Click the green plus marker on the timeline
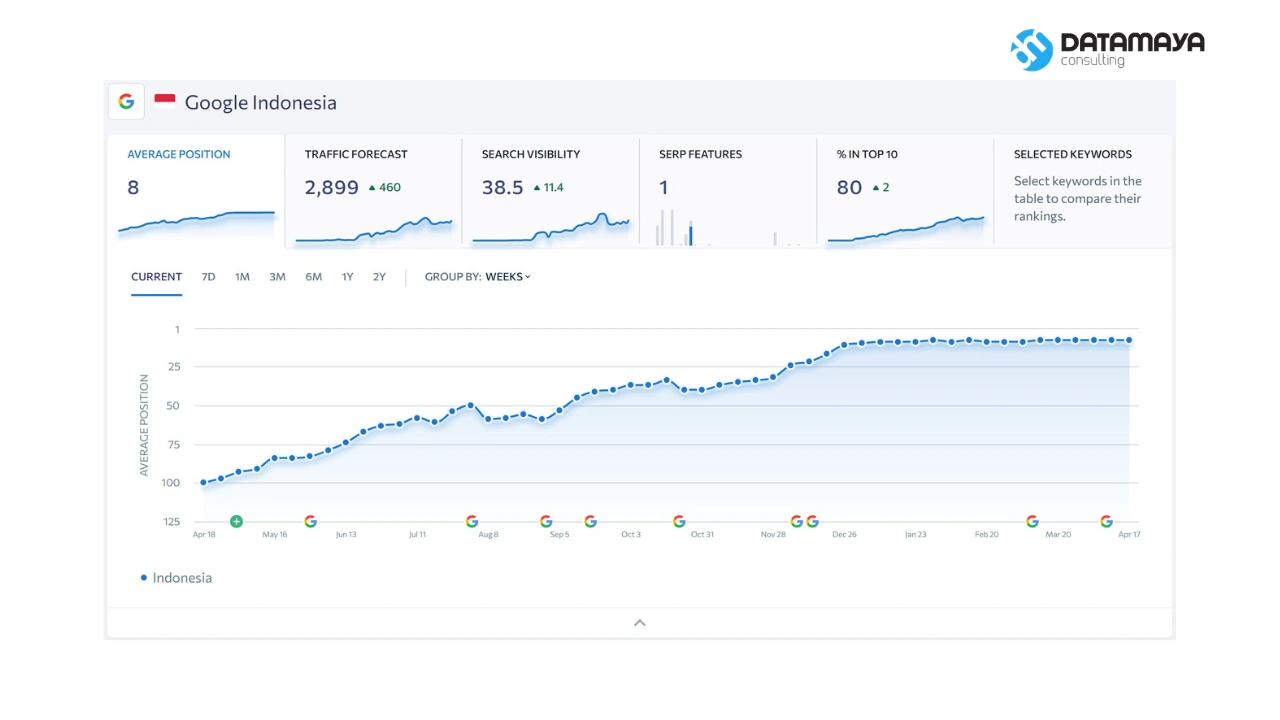The width and height of the screenshot is (1280, 720). [x=236, y=521]
